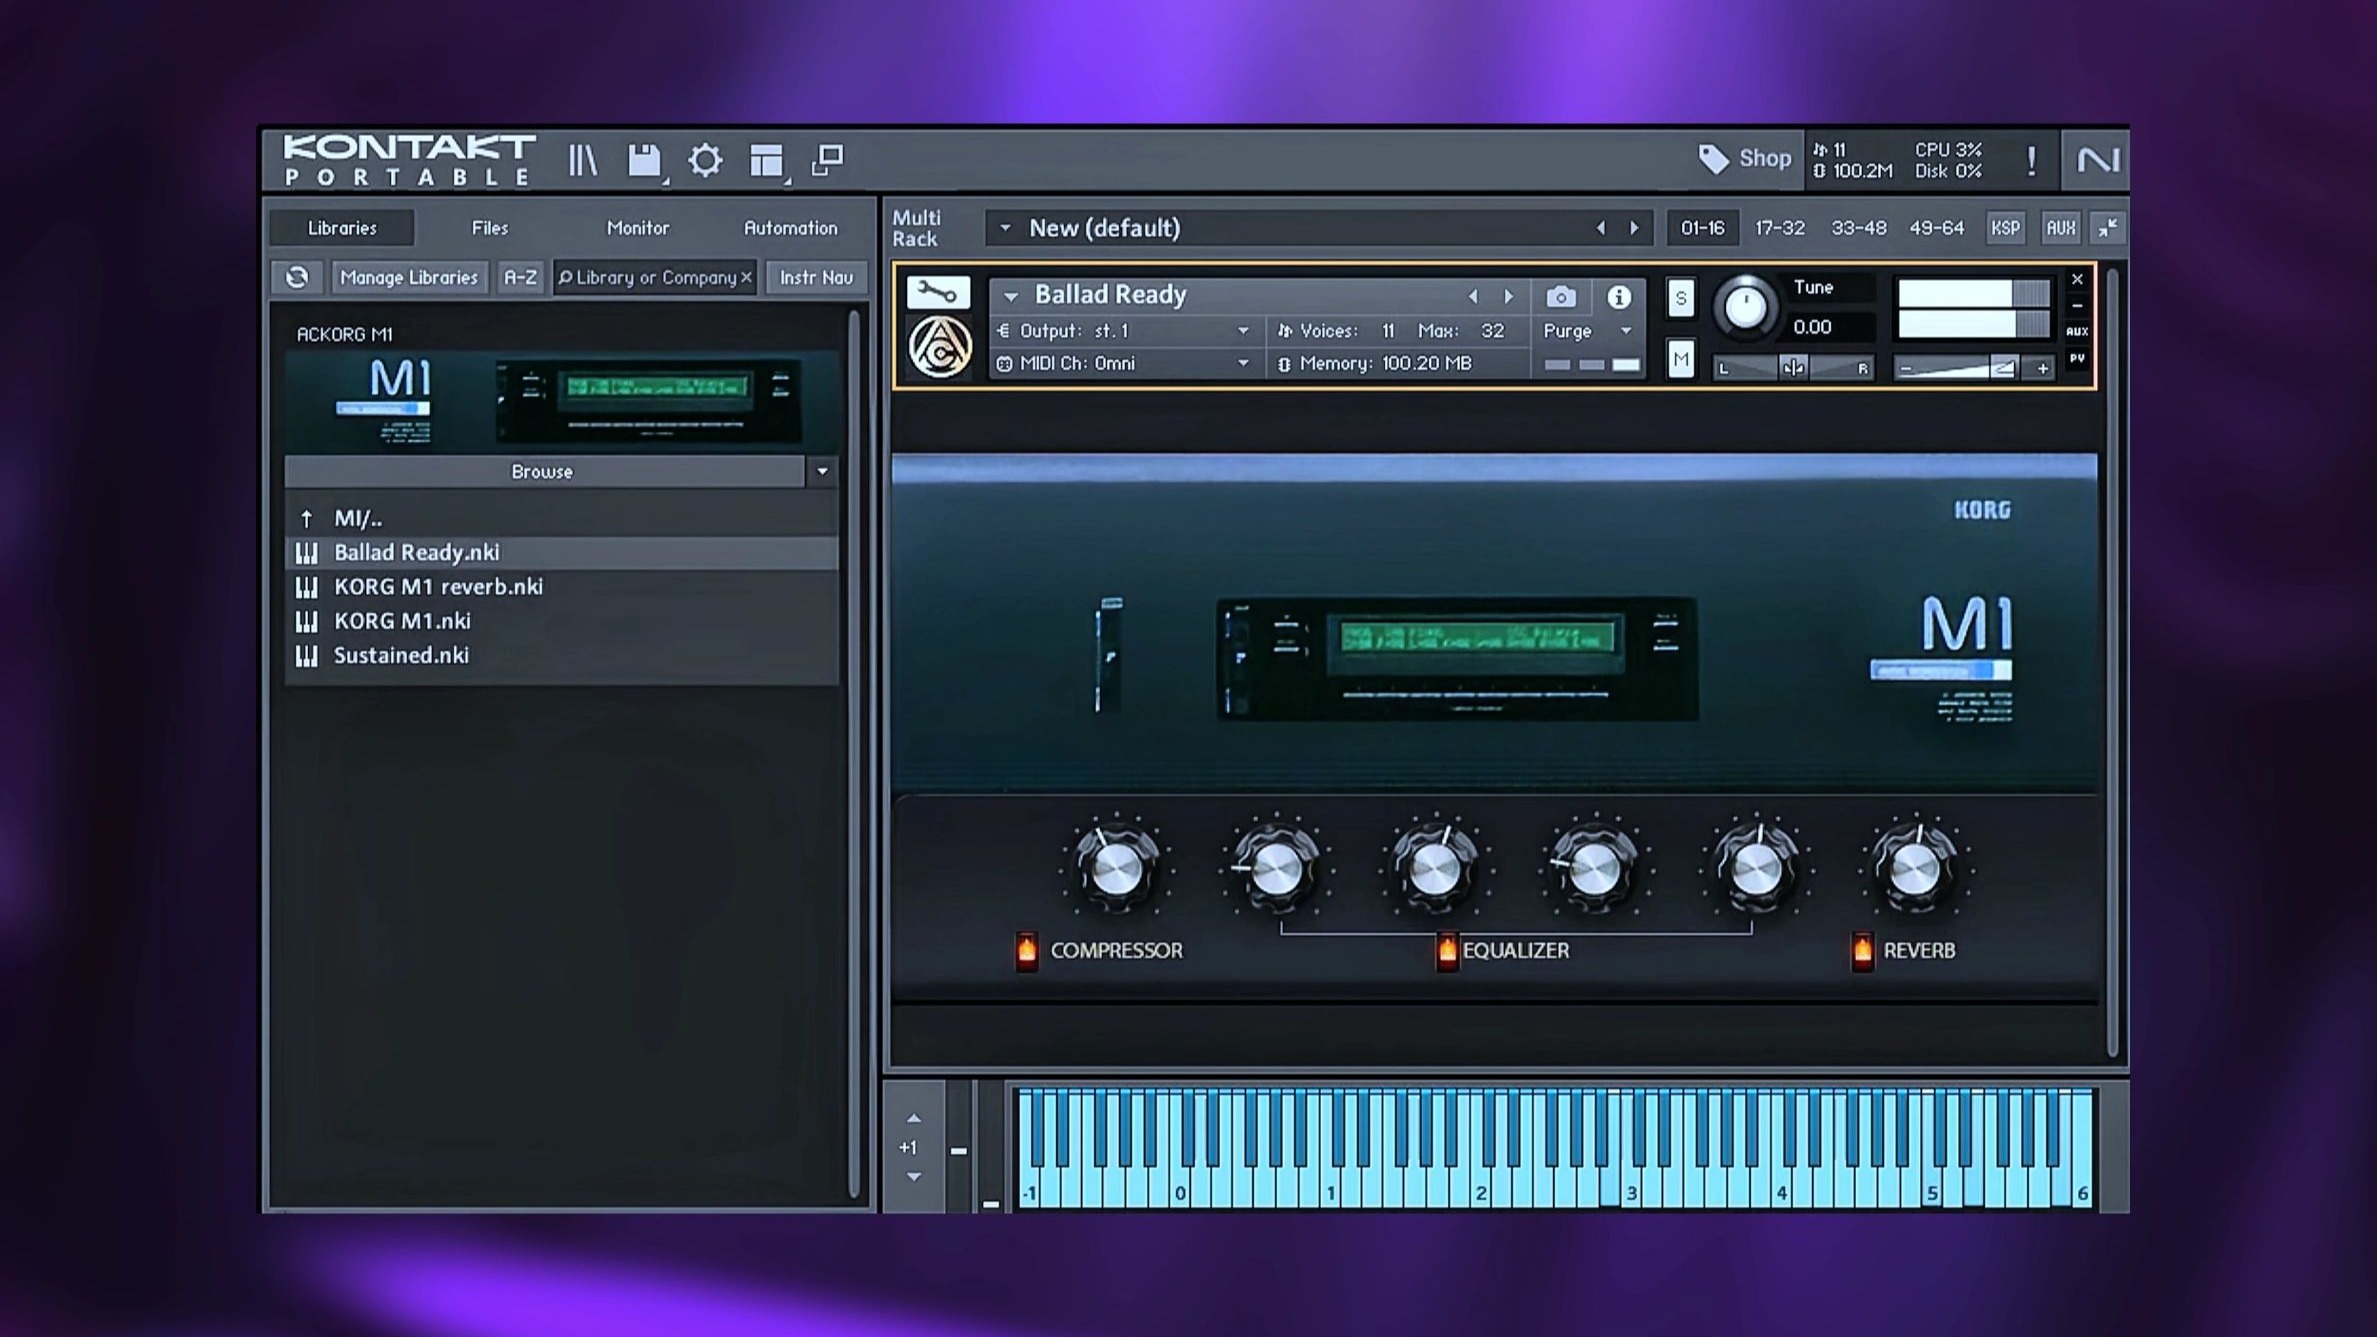Click the Shop link

1765,158
